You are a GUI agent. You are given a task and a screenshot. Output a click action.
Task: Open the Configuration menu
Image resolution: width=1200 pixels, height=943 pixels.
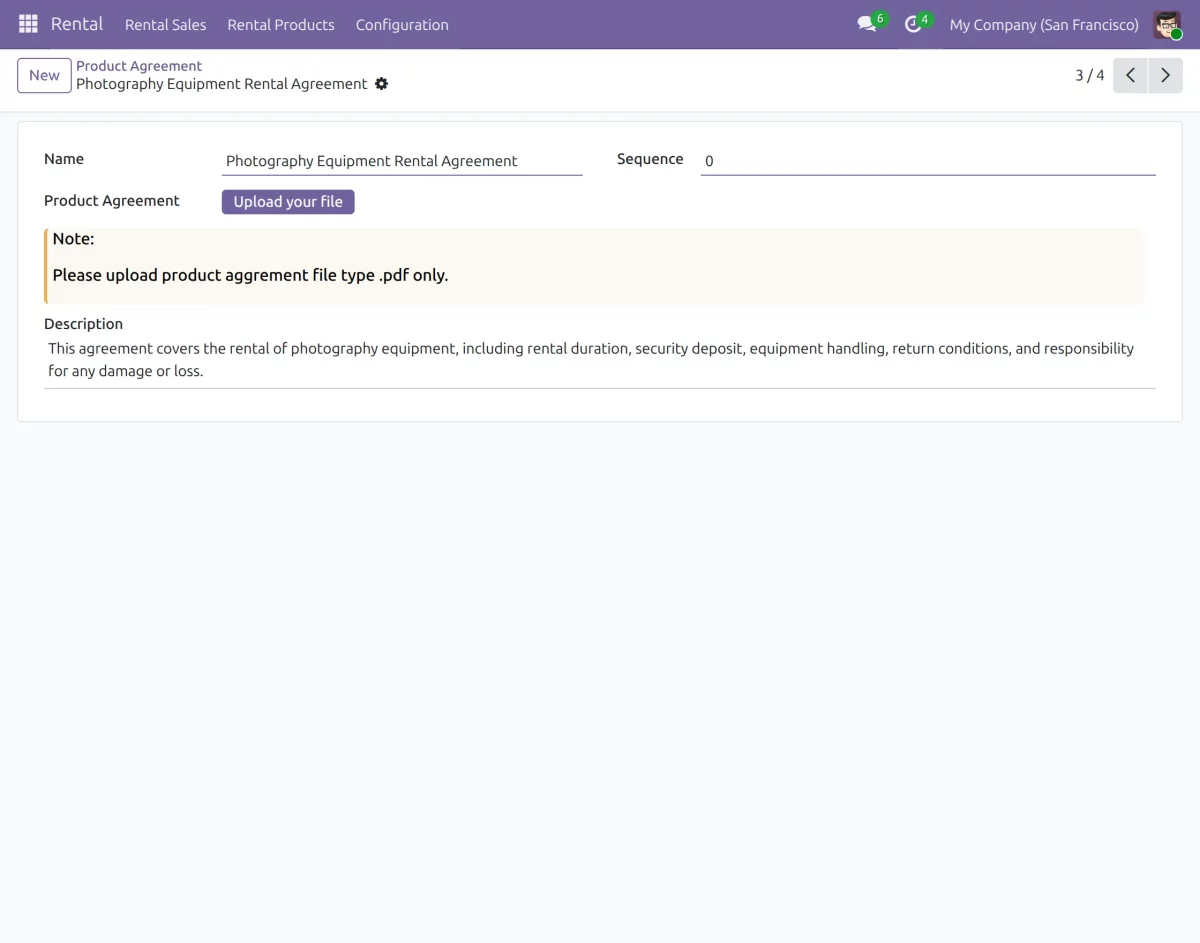click(402, 24)
